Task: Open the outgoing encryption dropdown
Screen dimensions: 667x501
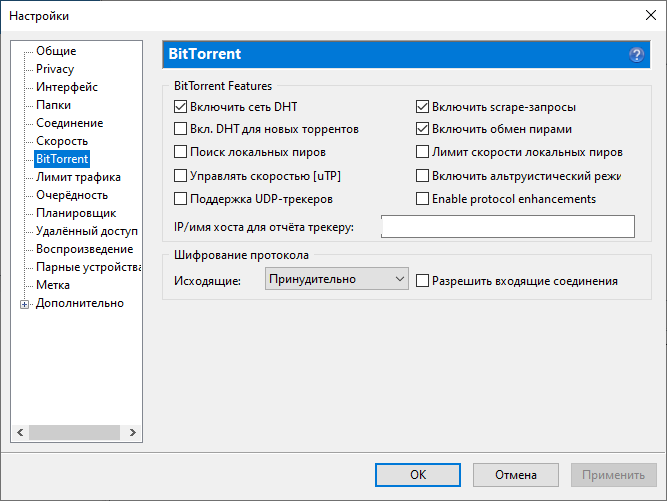Action: (337, 279)
